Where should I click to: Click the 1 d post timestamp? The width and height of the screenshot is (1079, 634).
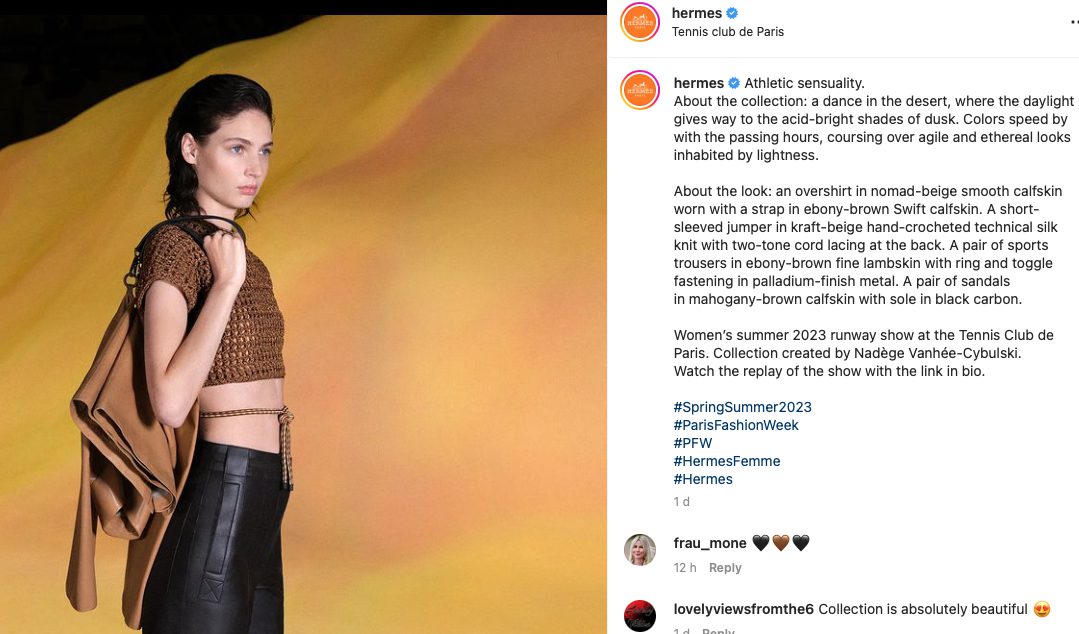tap(681, 501)
